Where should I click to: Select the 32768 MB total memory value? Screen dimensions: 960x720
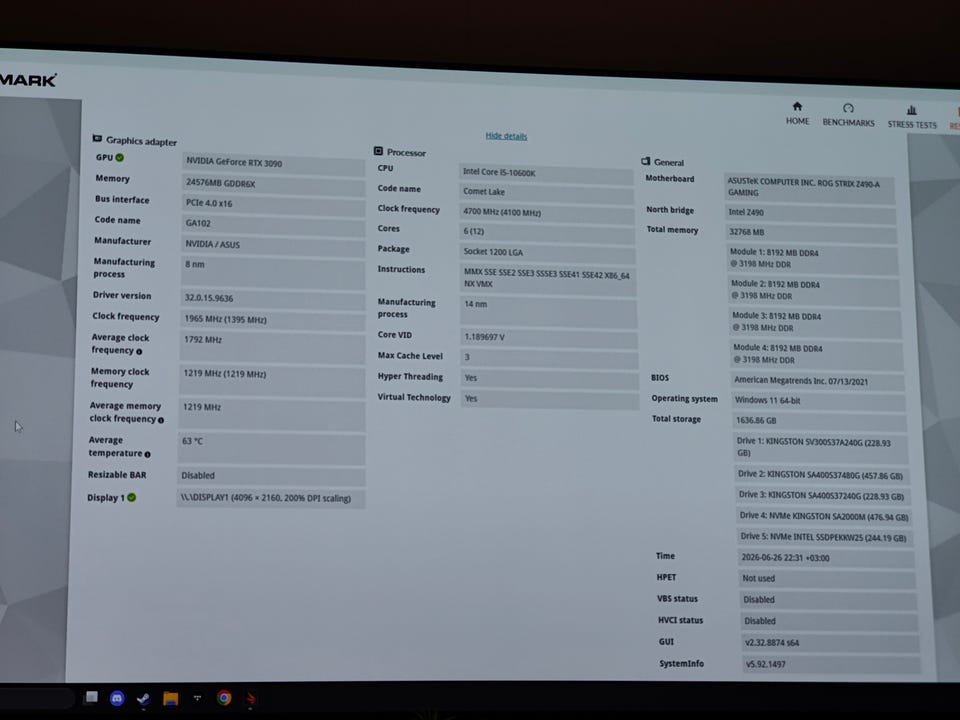coord(811,233)
